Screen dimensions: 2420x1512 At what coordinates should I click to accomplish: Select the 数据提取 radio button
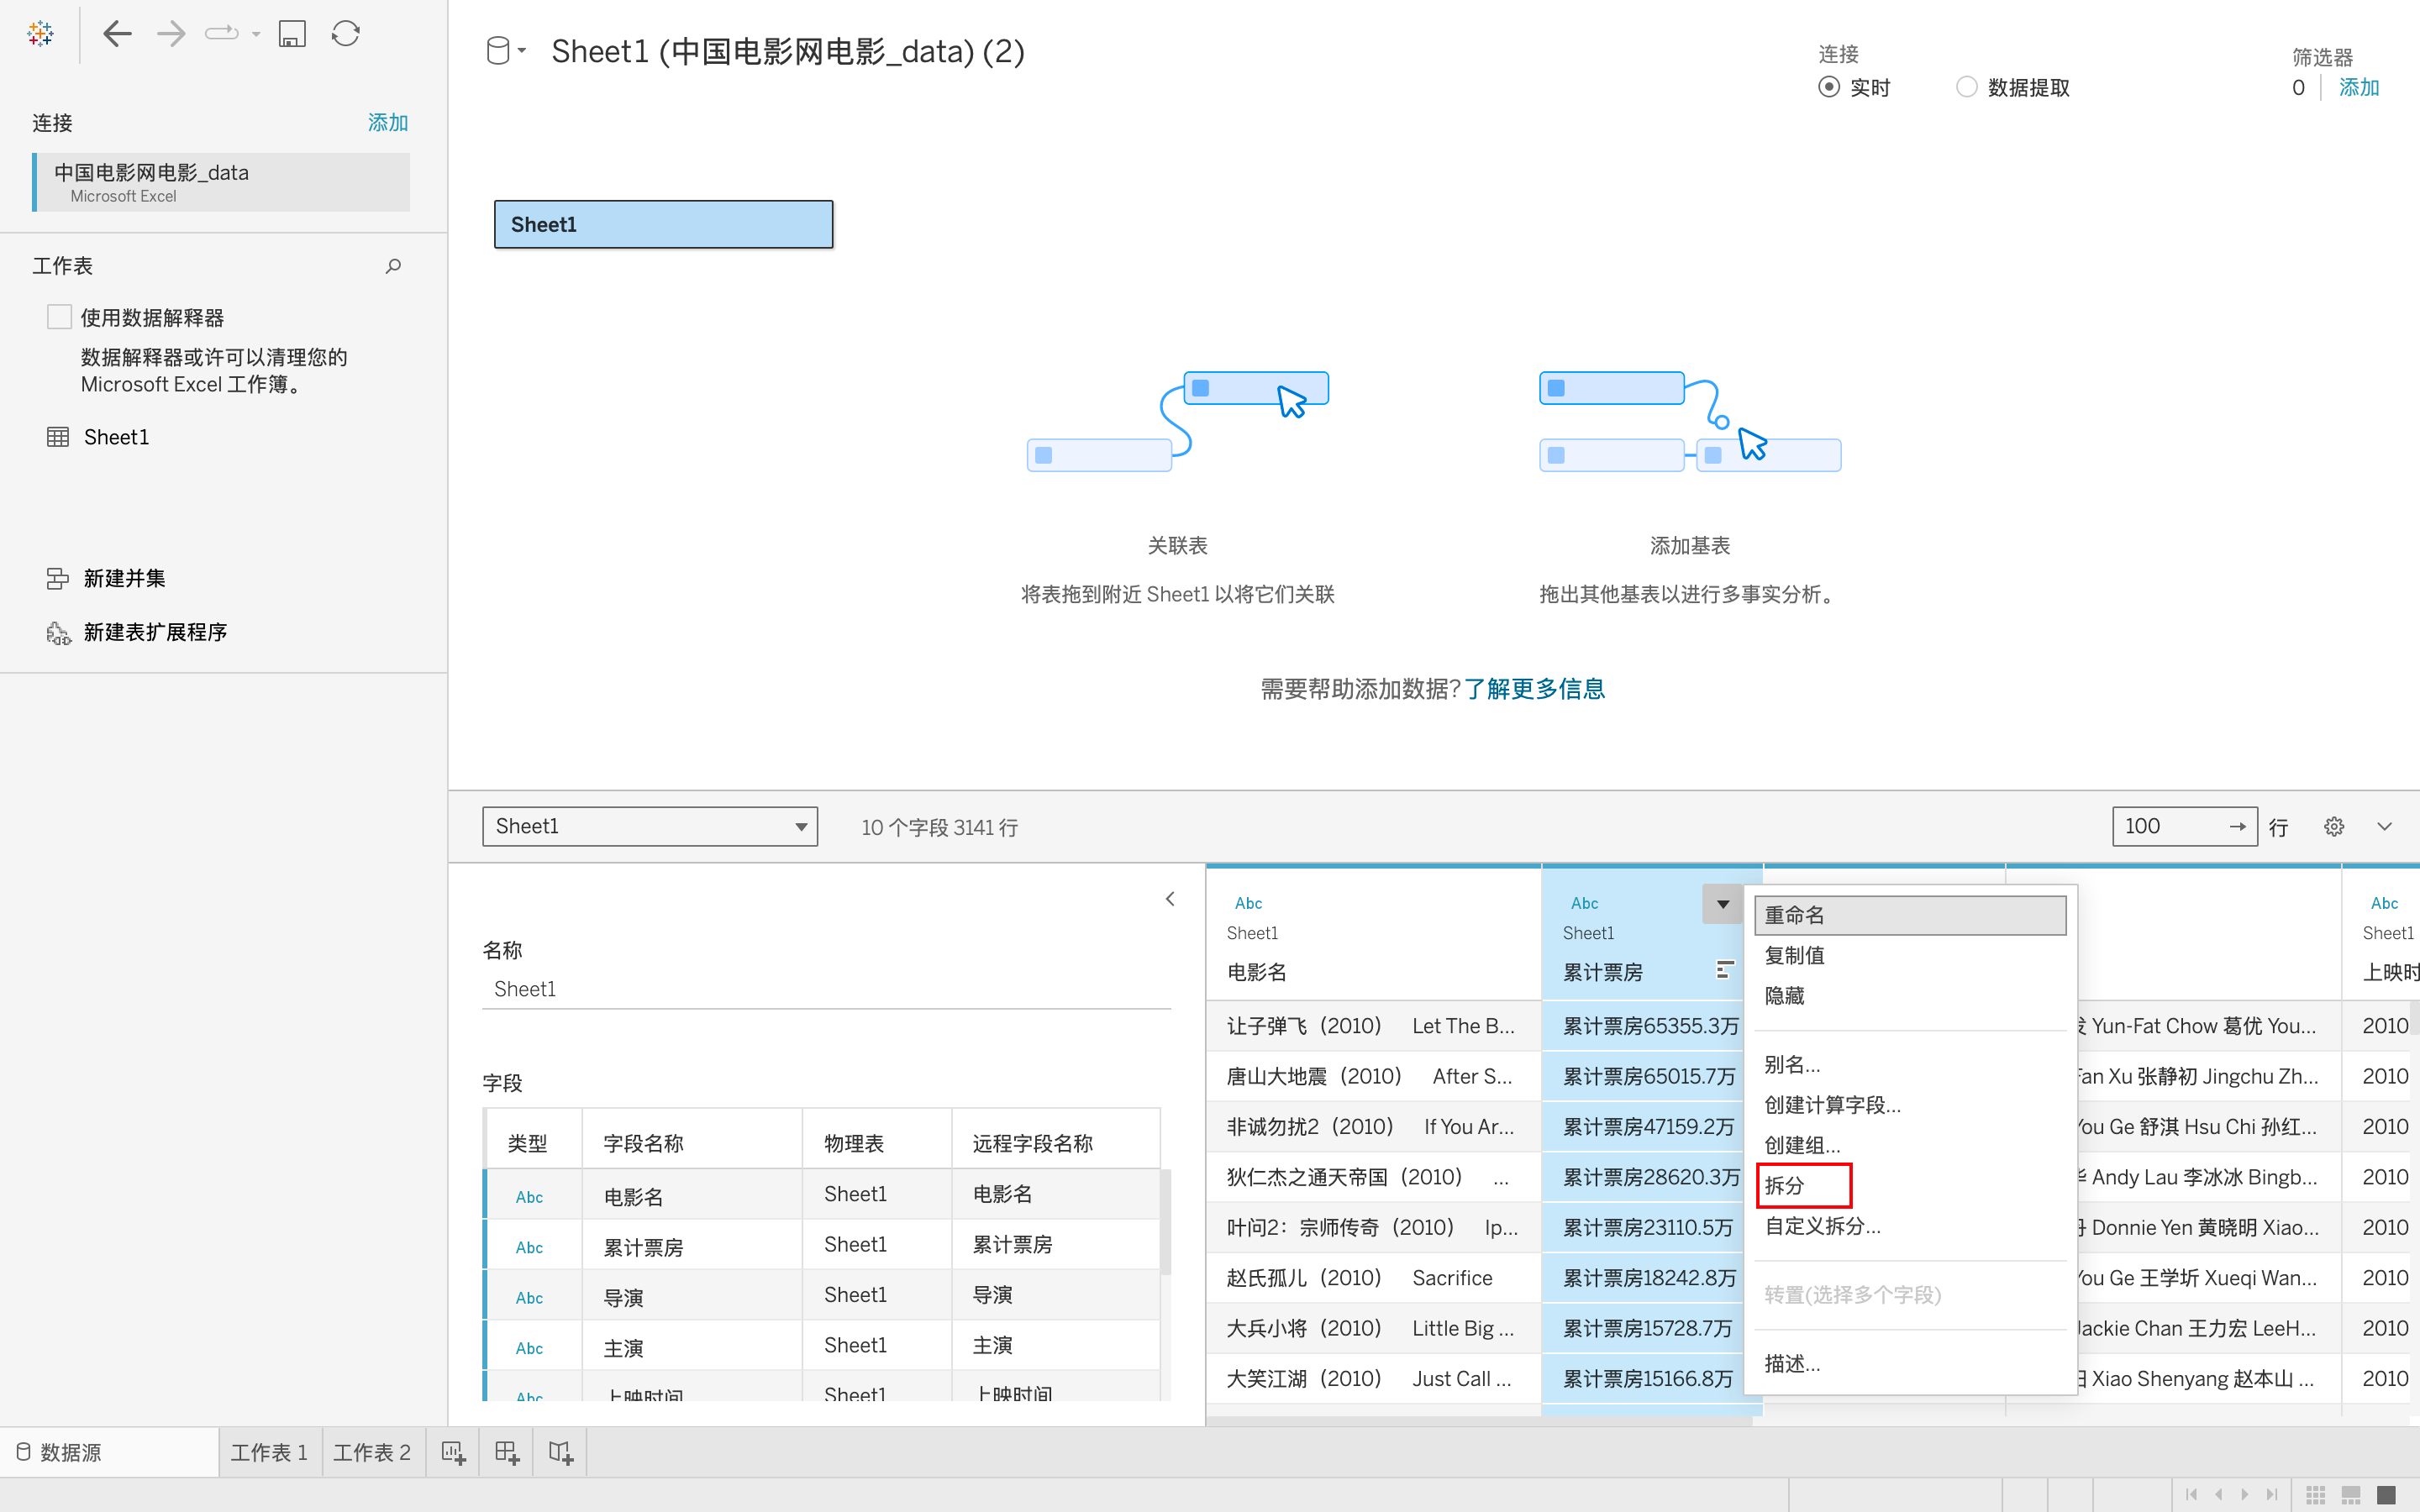(x=1966, y=87)
